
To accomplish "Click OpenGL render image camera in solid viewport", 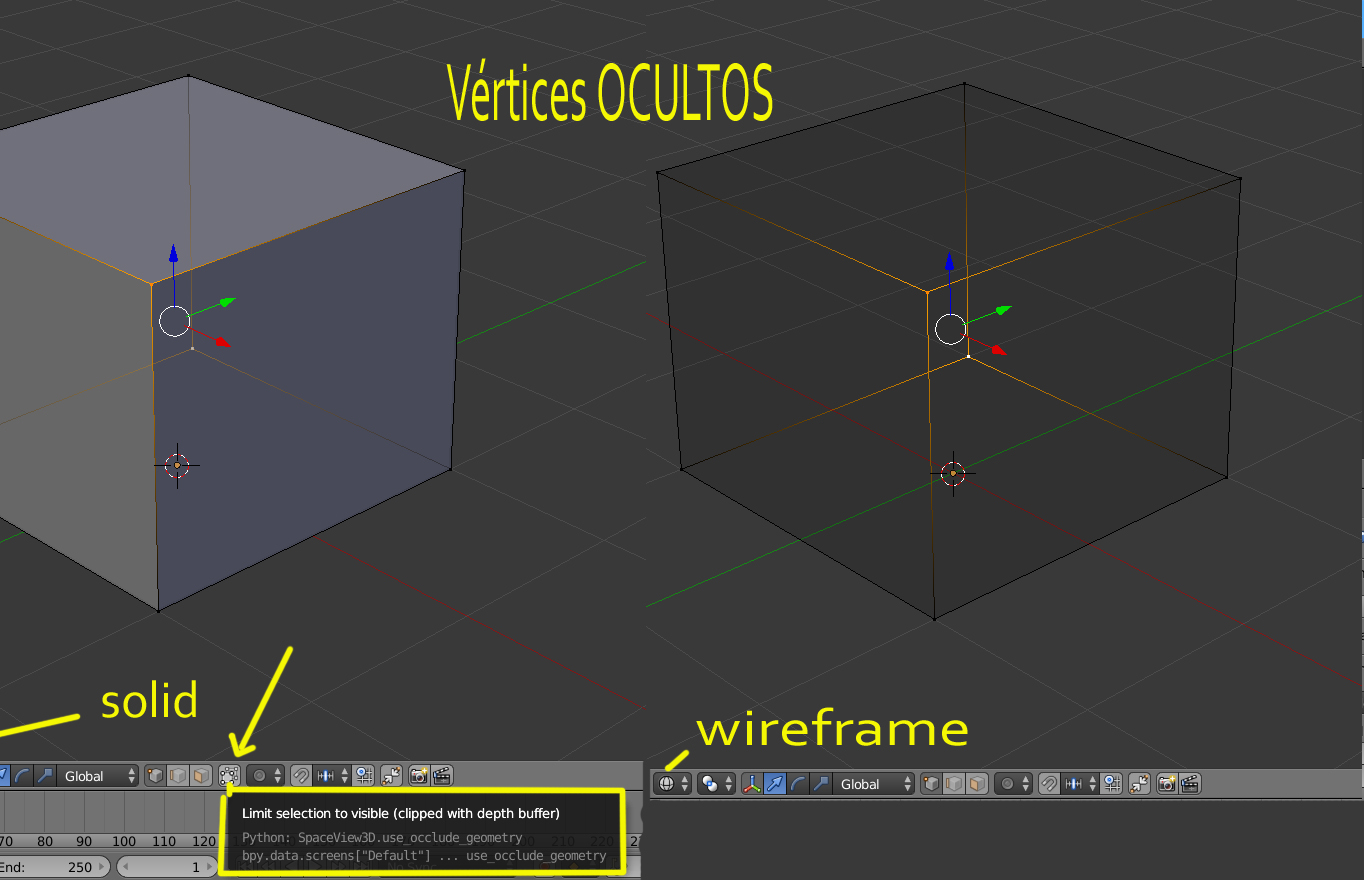I will point(419,775).
